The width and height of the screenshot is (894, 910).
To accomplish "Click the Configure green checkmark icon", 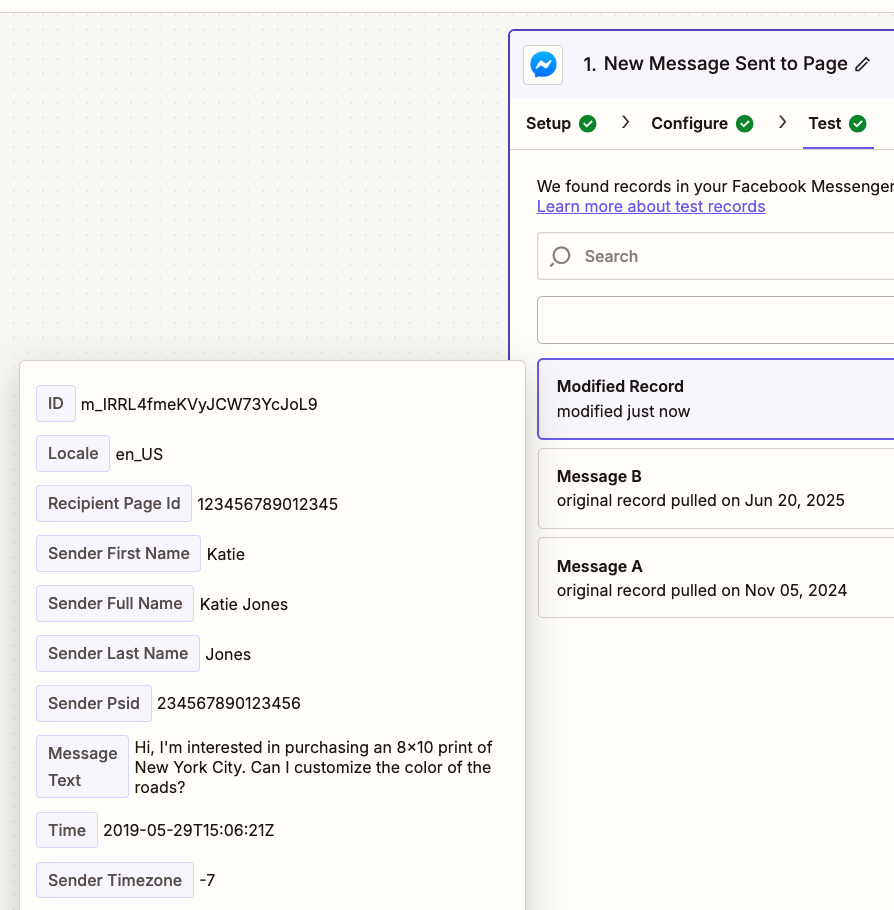I will coord(744,124).
